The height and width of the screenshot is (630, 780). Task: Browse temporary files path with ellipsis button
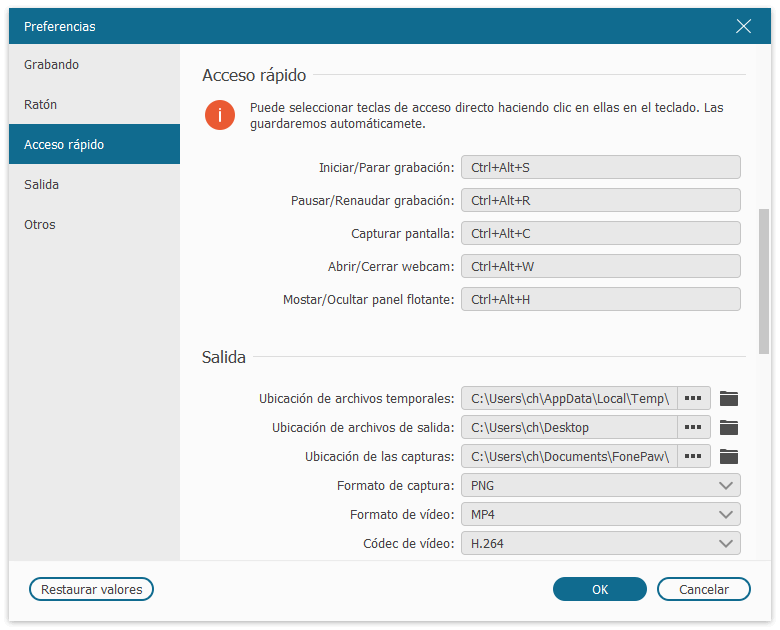pos(693,398)
